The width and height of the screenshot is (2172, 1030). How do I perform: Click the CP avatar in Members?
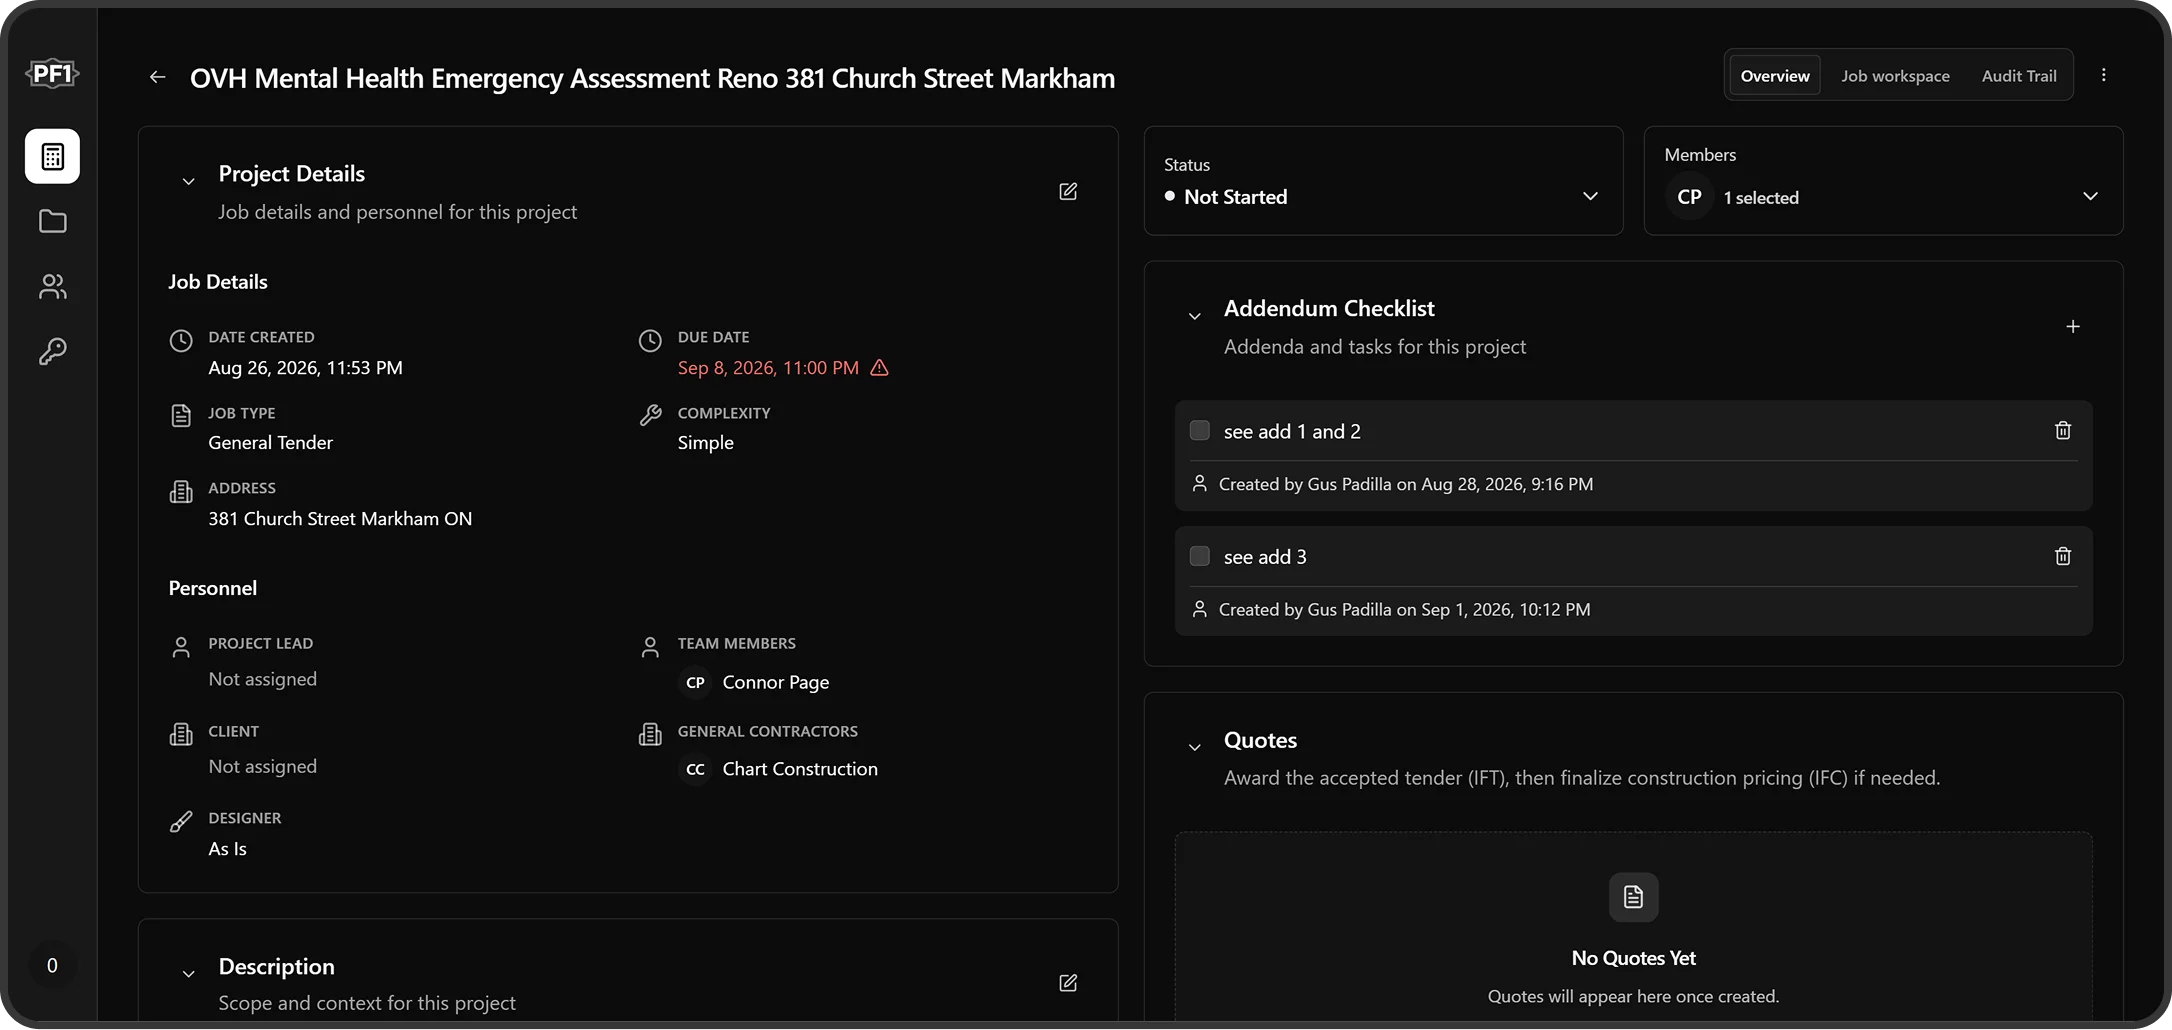pos(1689,197)
